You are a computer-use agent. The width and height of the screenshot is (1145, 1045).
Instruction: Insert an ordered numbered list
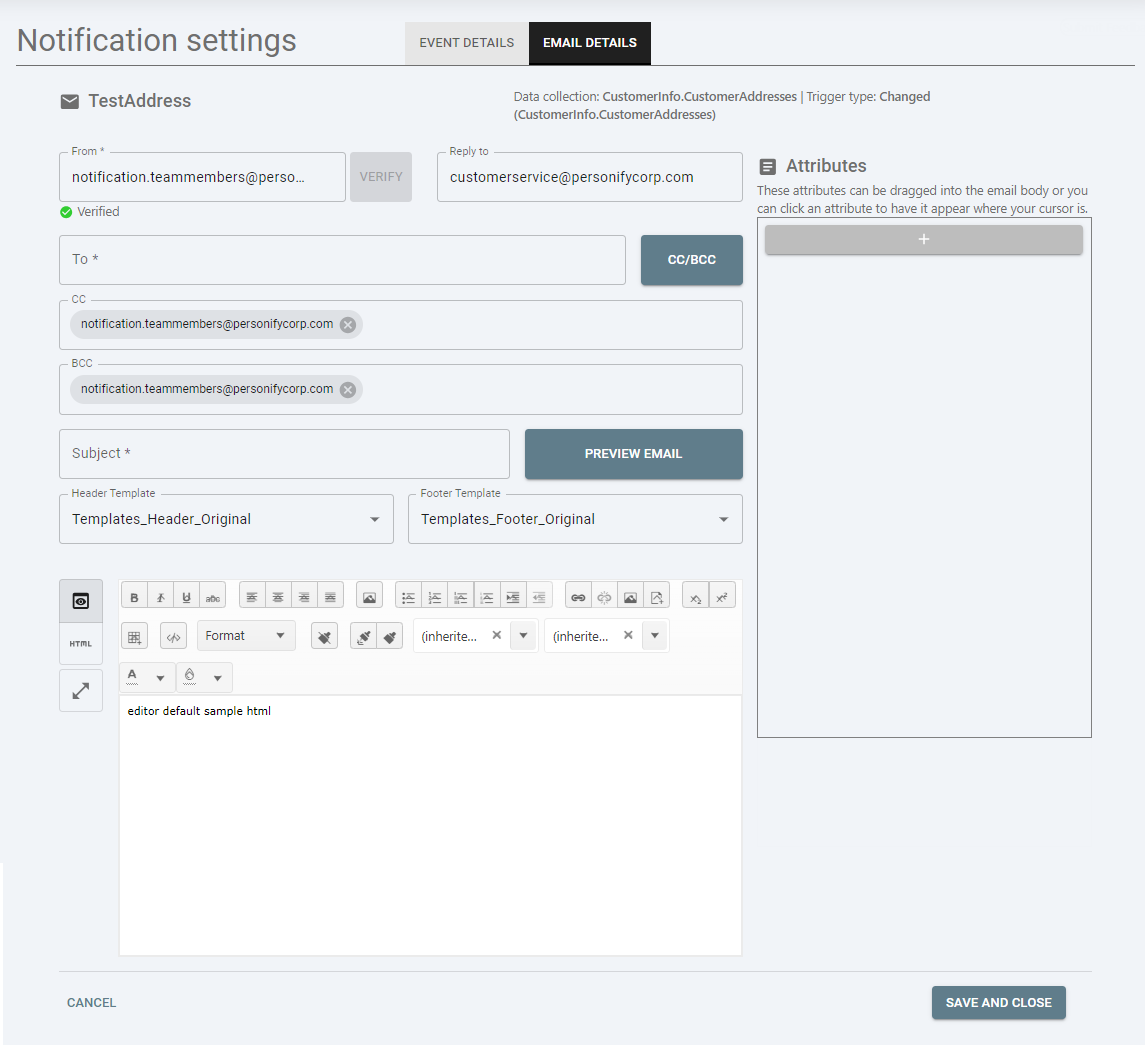tap(434, 597)
